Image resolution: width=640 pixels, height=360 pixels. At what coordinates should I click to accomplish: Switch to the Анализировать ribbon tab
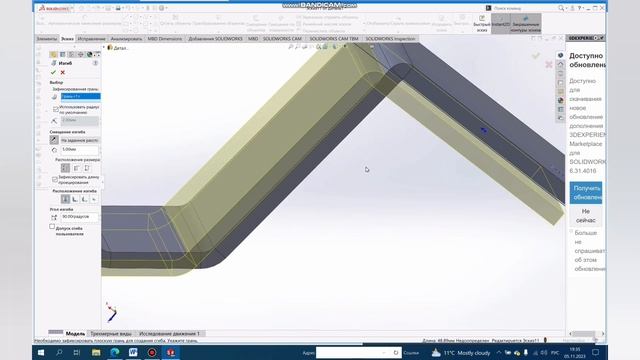click(126, 39)
